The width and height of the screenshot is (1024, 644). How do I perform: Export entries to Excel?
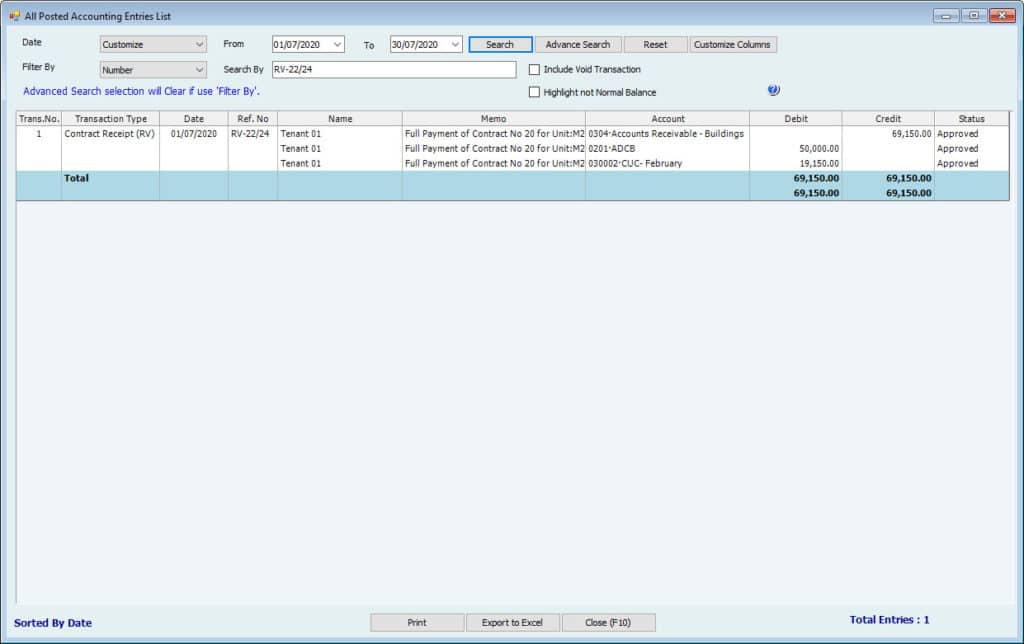(512, 622)
